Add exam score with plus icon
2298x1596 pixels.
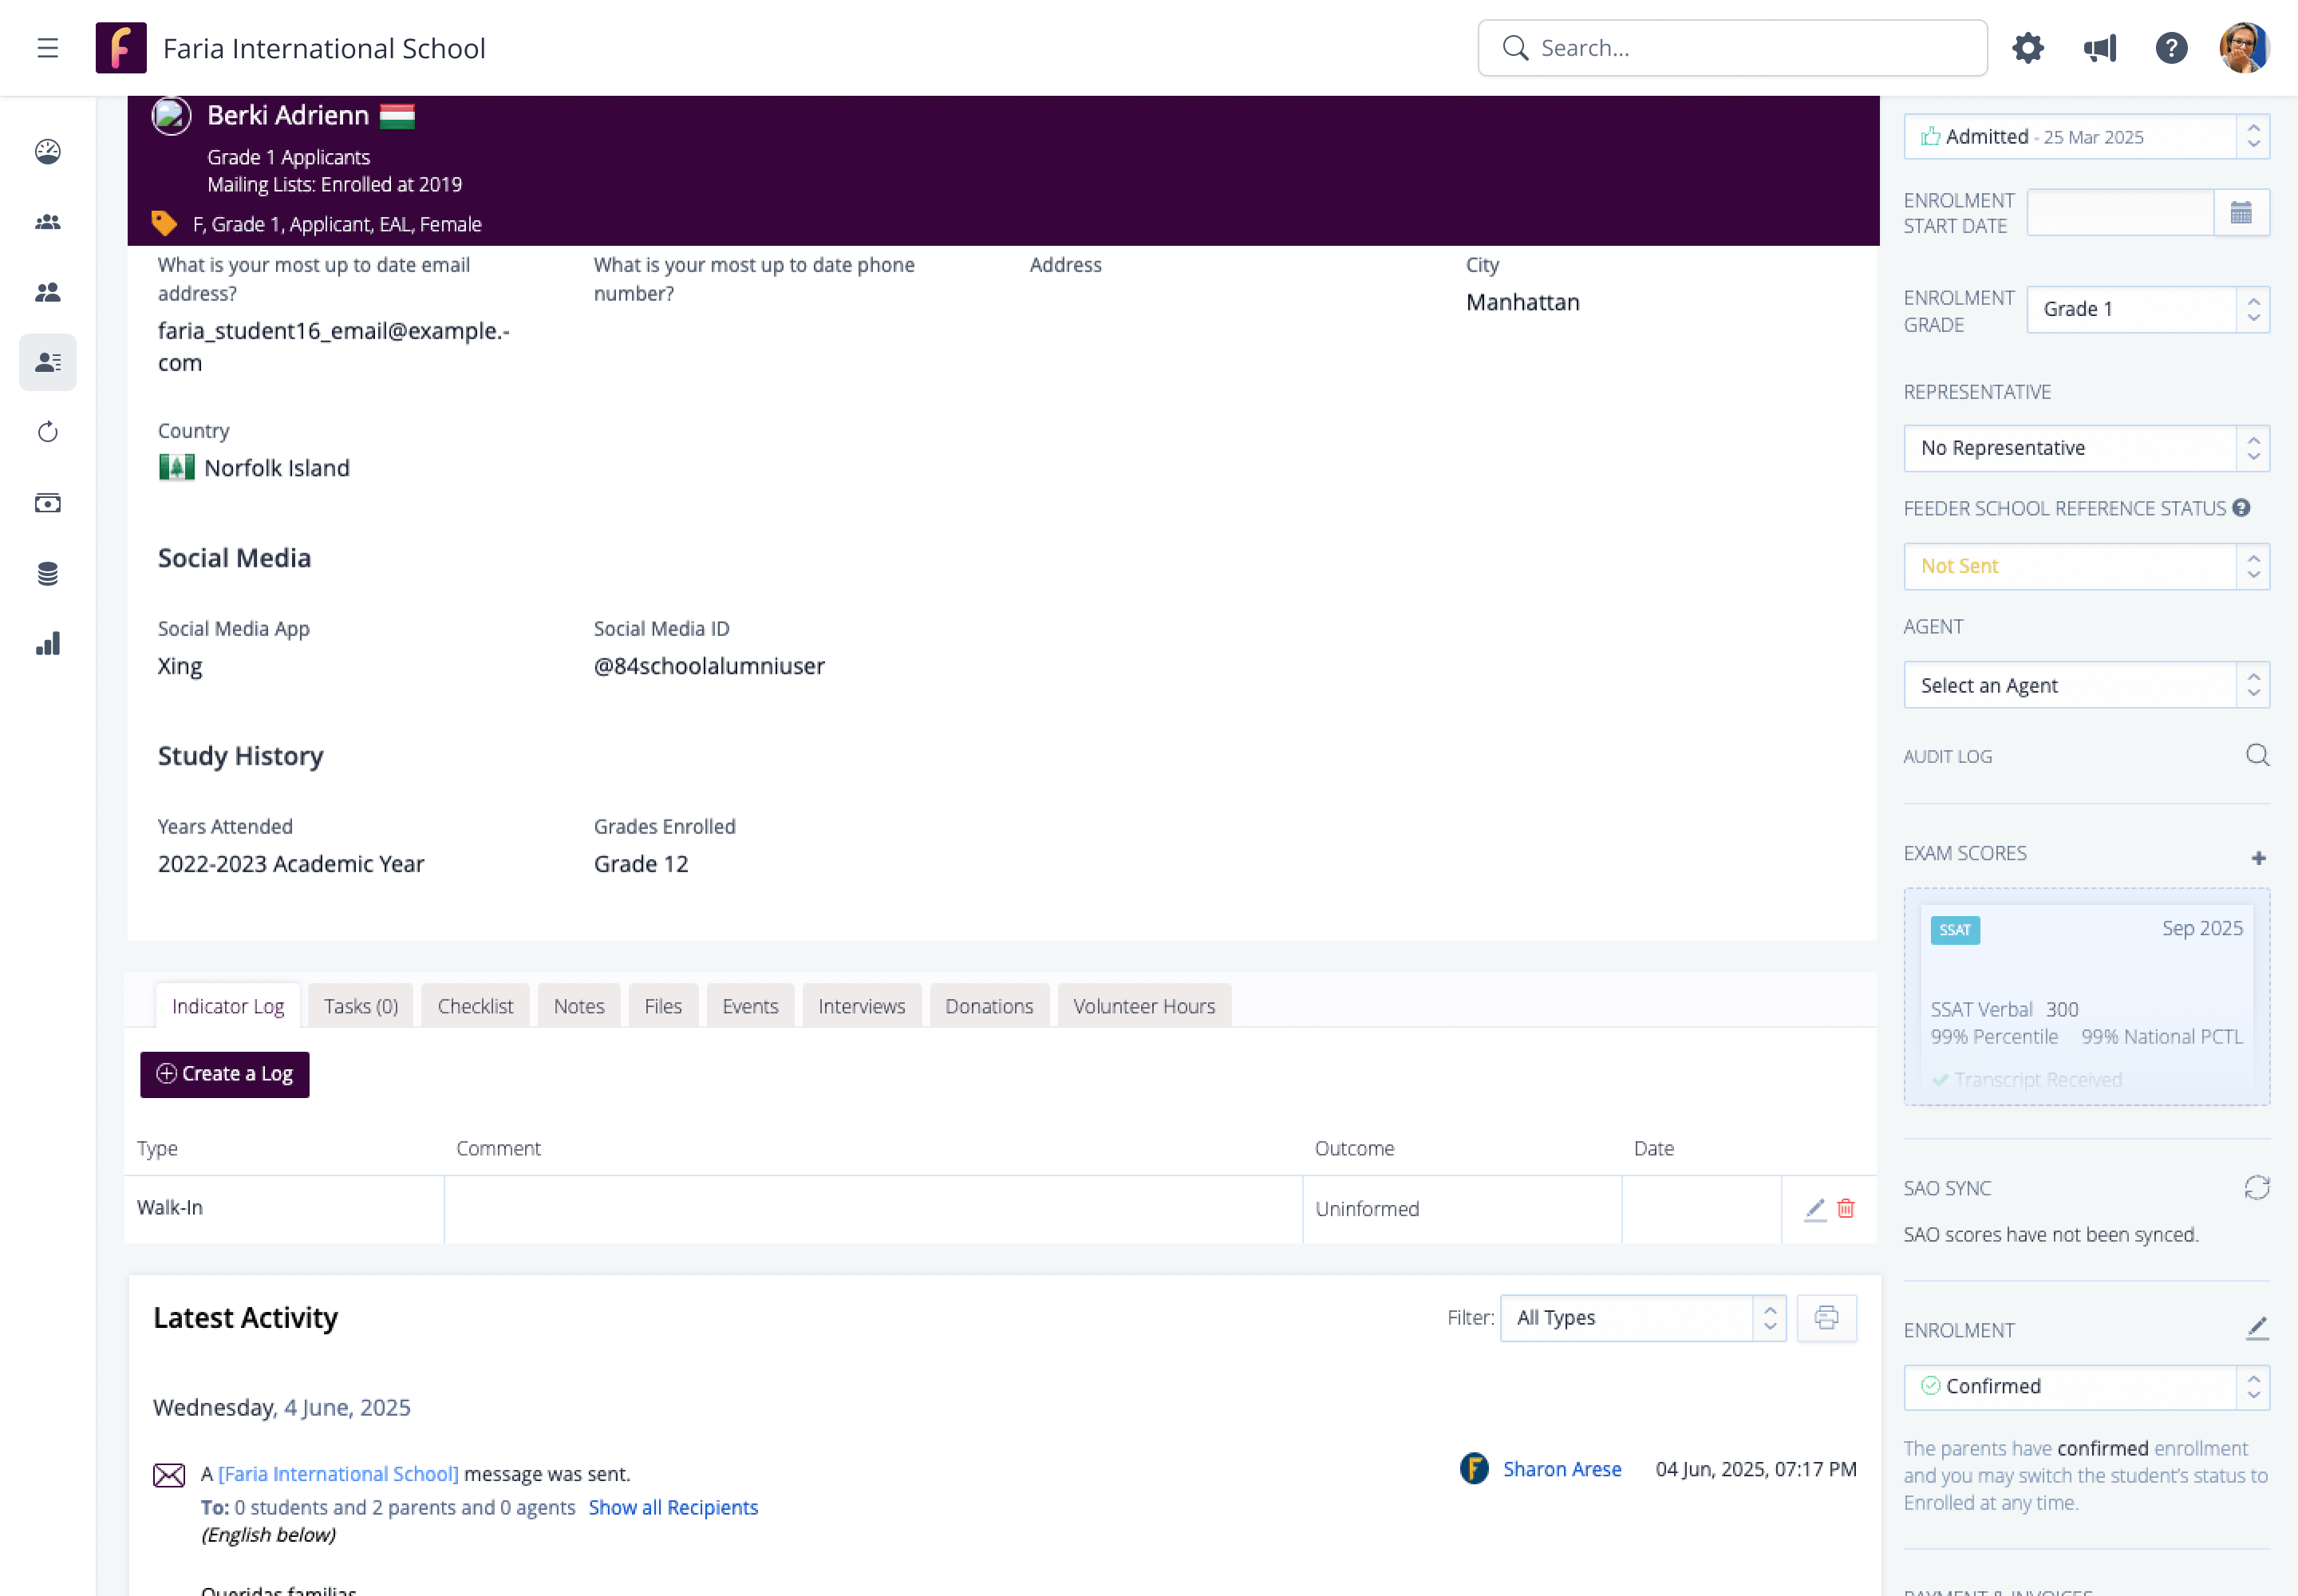click(2258, 858)
